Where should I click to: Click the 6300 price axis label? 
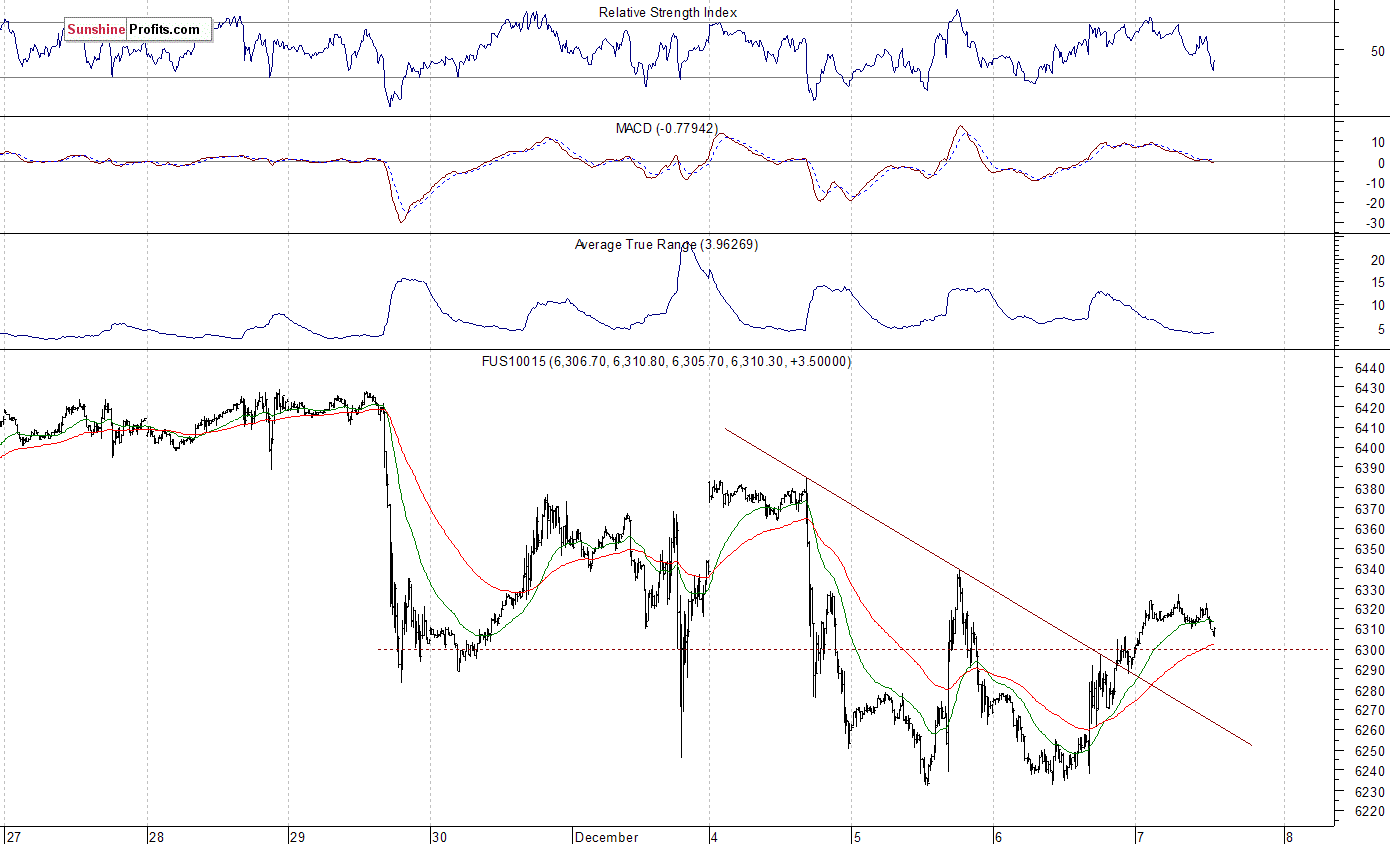(x=1370, y=650)
